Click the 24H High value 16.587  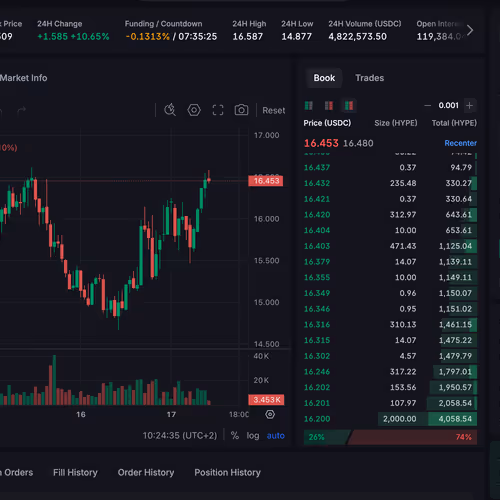248,36
